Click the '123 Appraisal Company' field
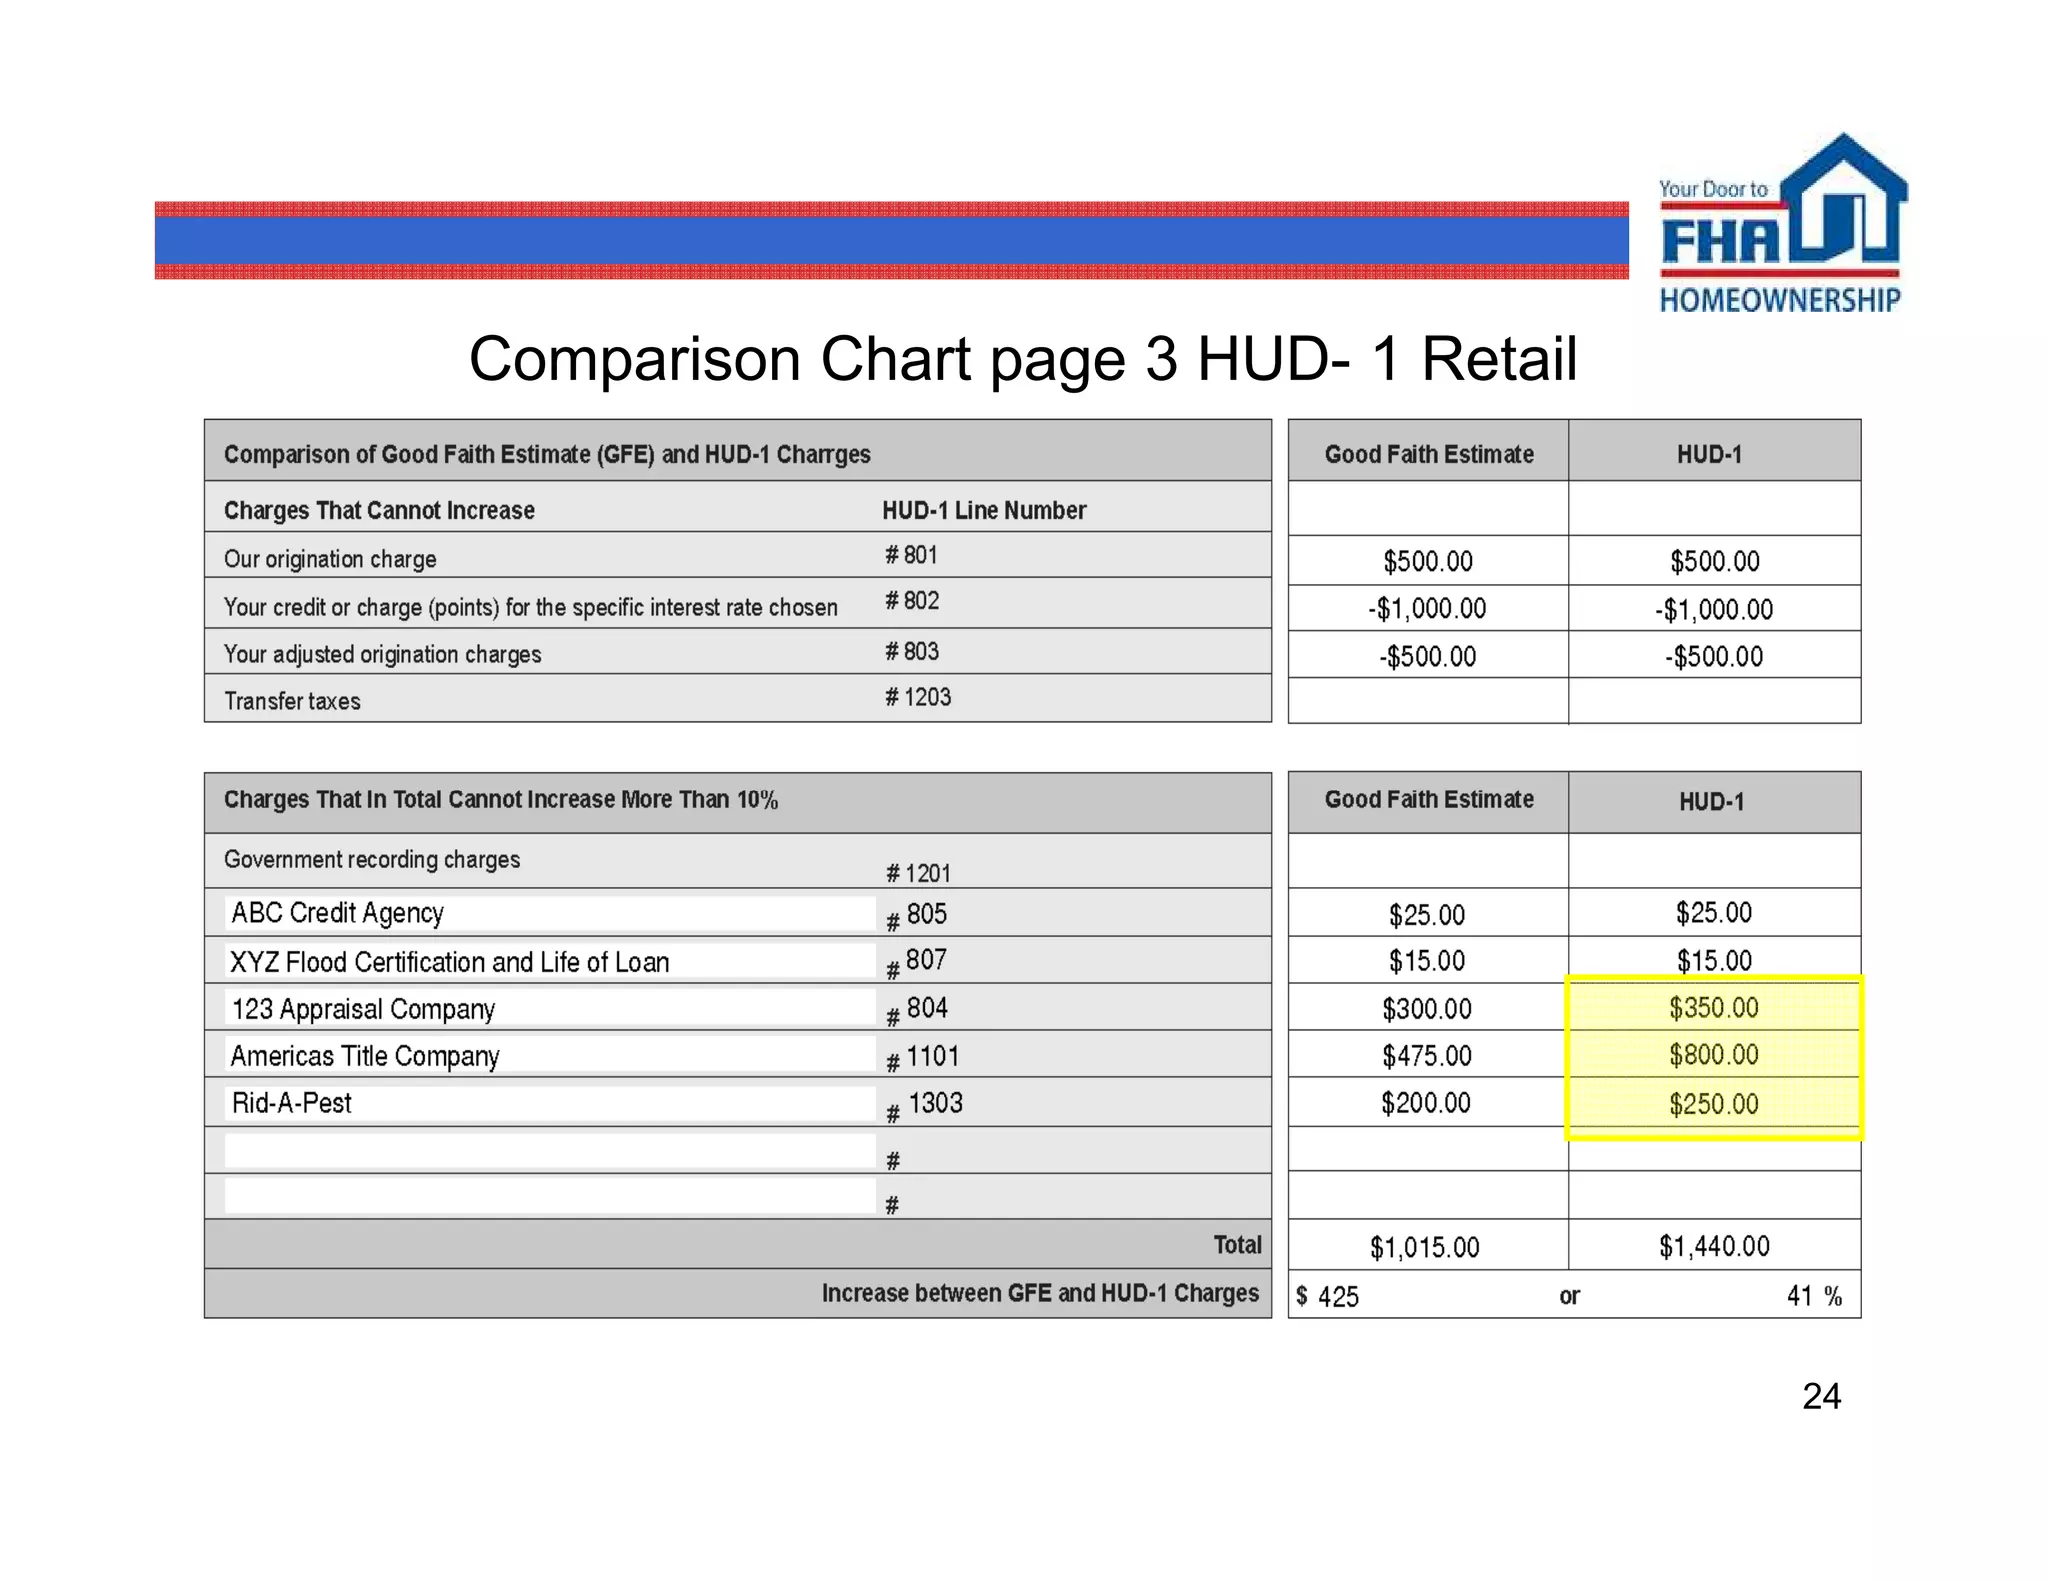Viewport: 2048px width, 1582px height. coord(550,1008)
